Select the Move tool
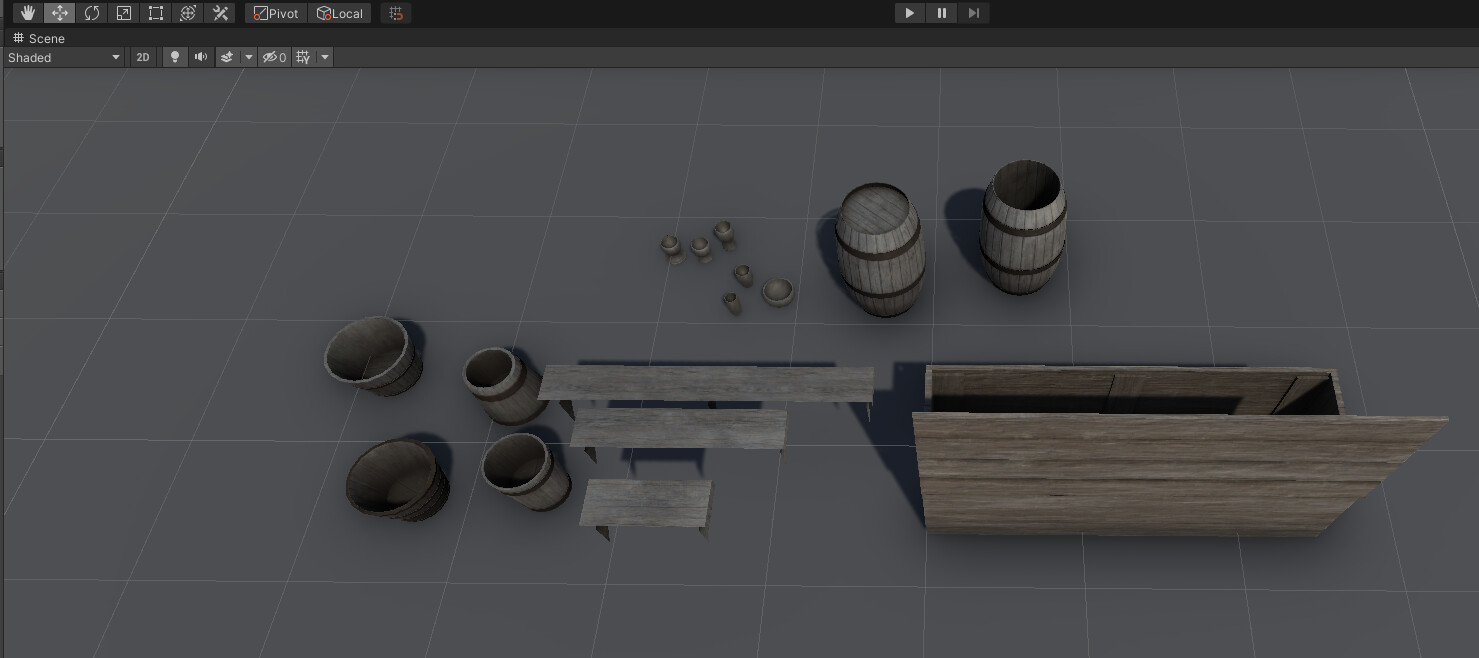Viewport: 1479px width, 658px height. tap(60, 12)
